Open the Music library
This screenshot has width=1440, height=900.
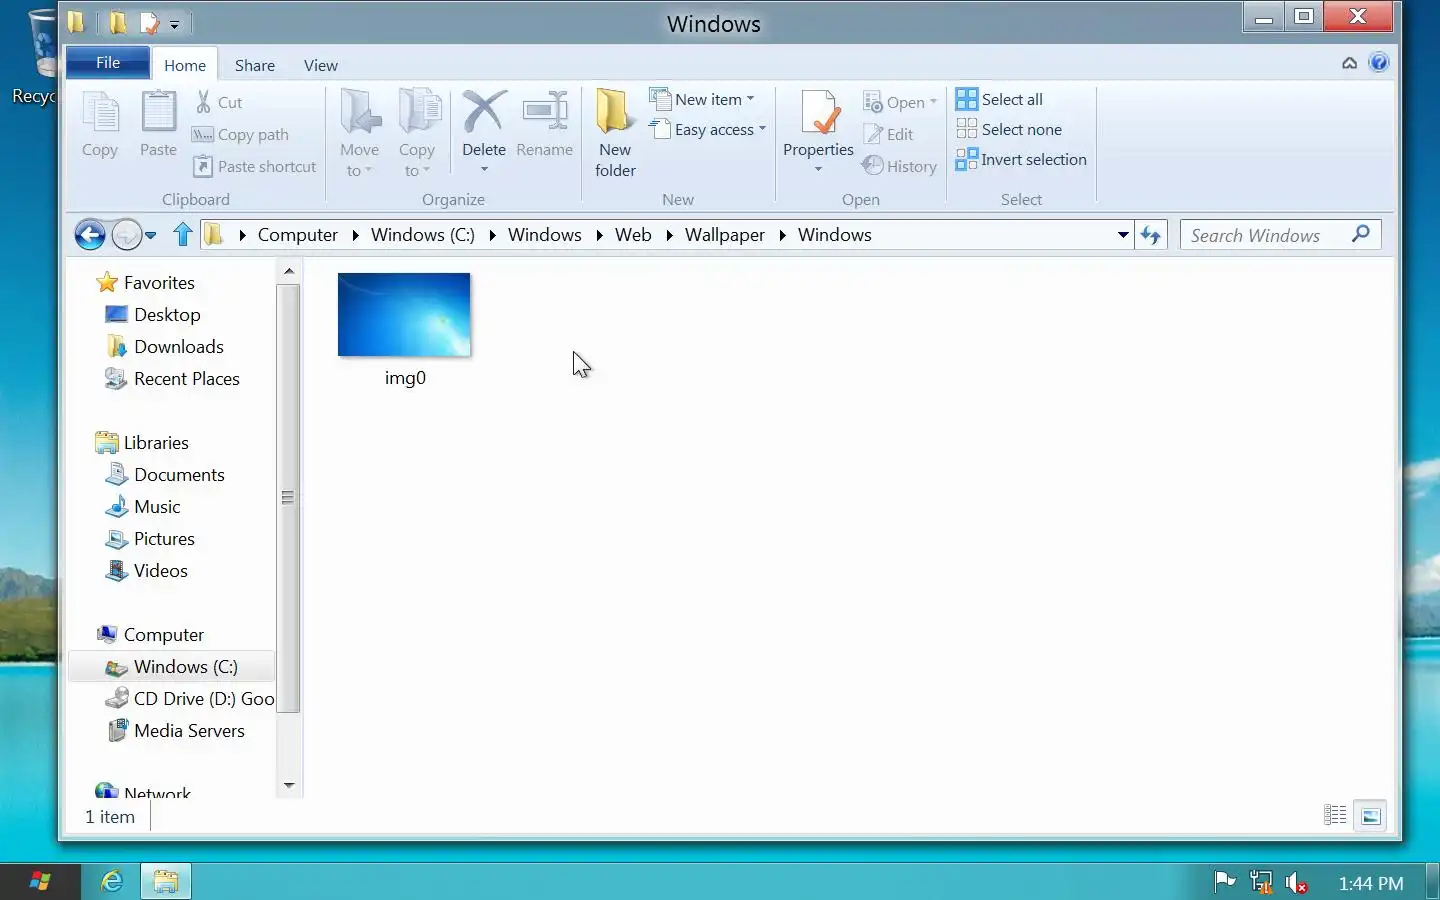[x=143, y=507]
